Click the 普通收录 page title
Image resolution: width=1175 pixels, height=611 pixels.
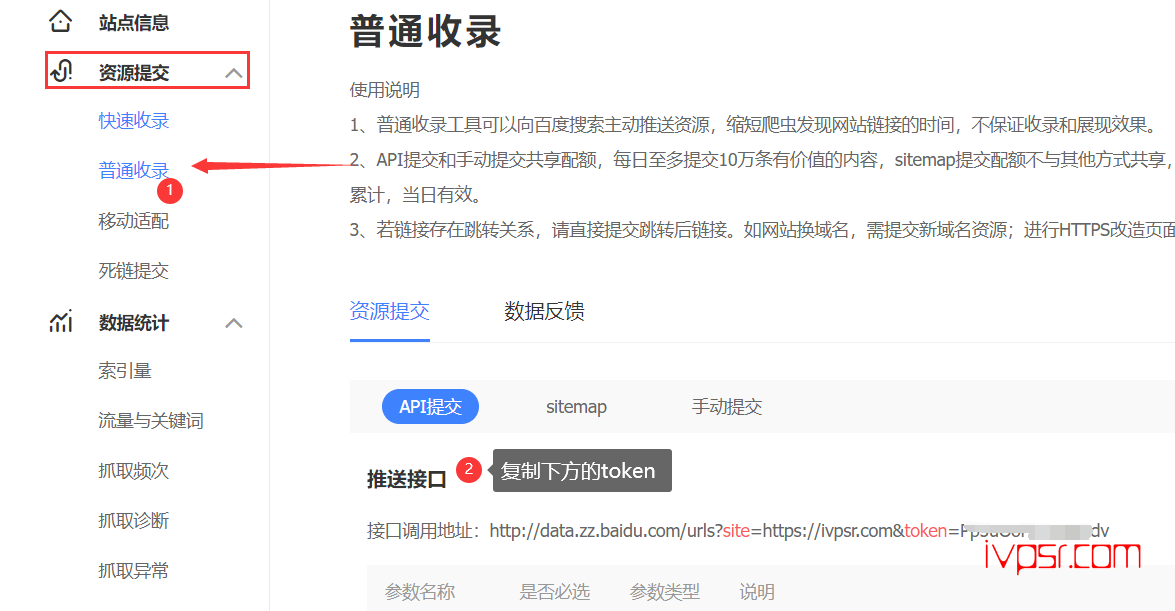pyautogui.click(x=425, y=31)
